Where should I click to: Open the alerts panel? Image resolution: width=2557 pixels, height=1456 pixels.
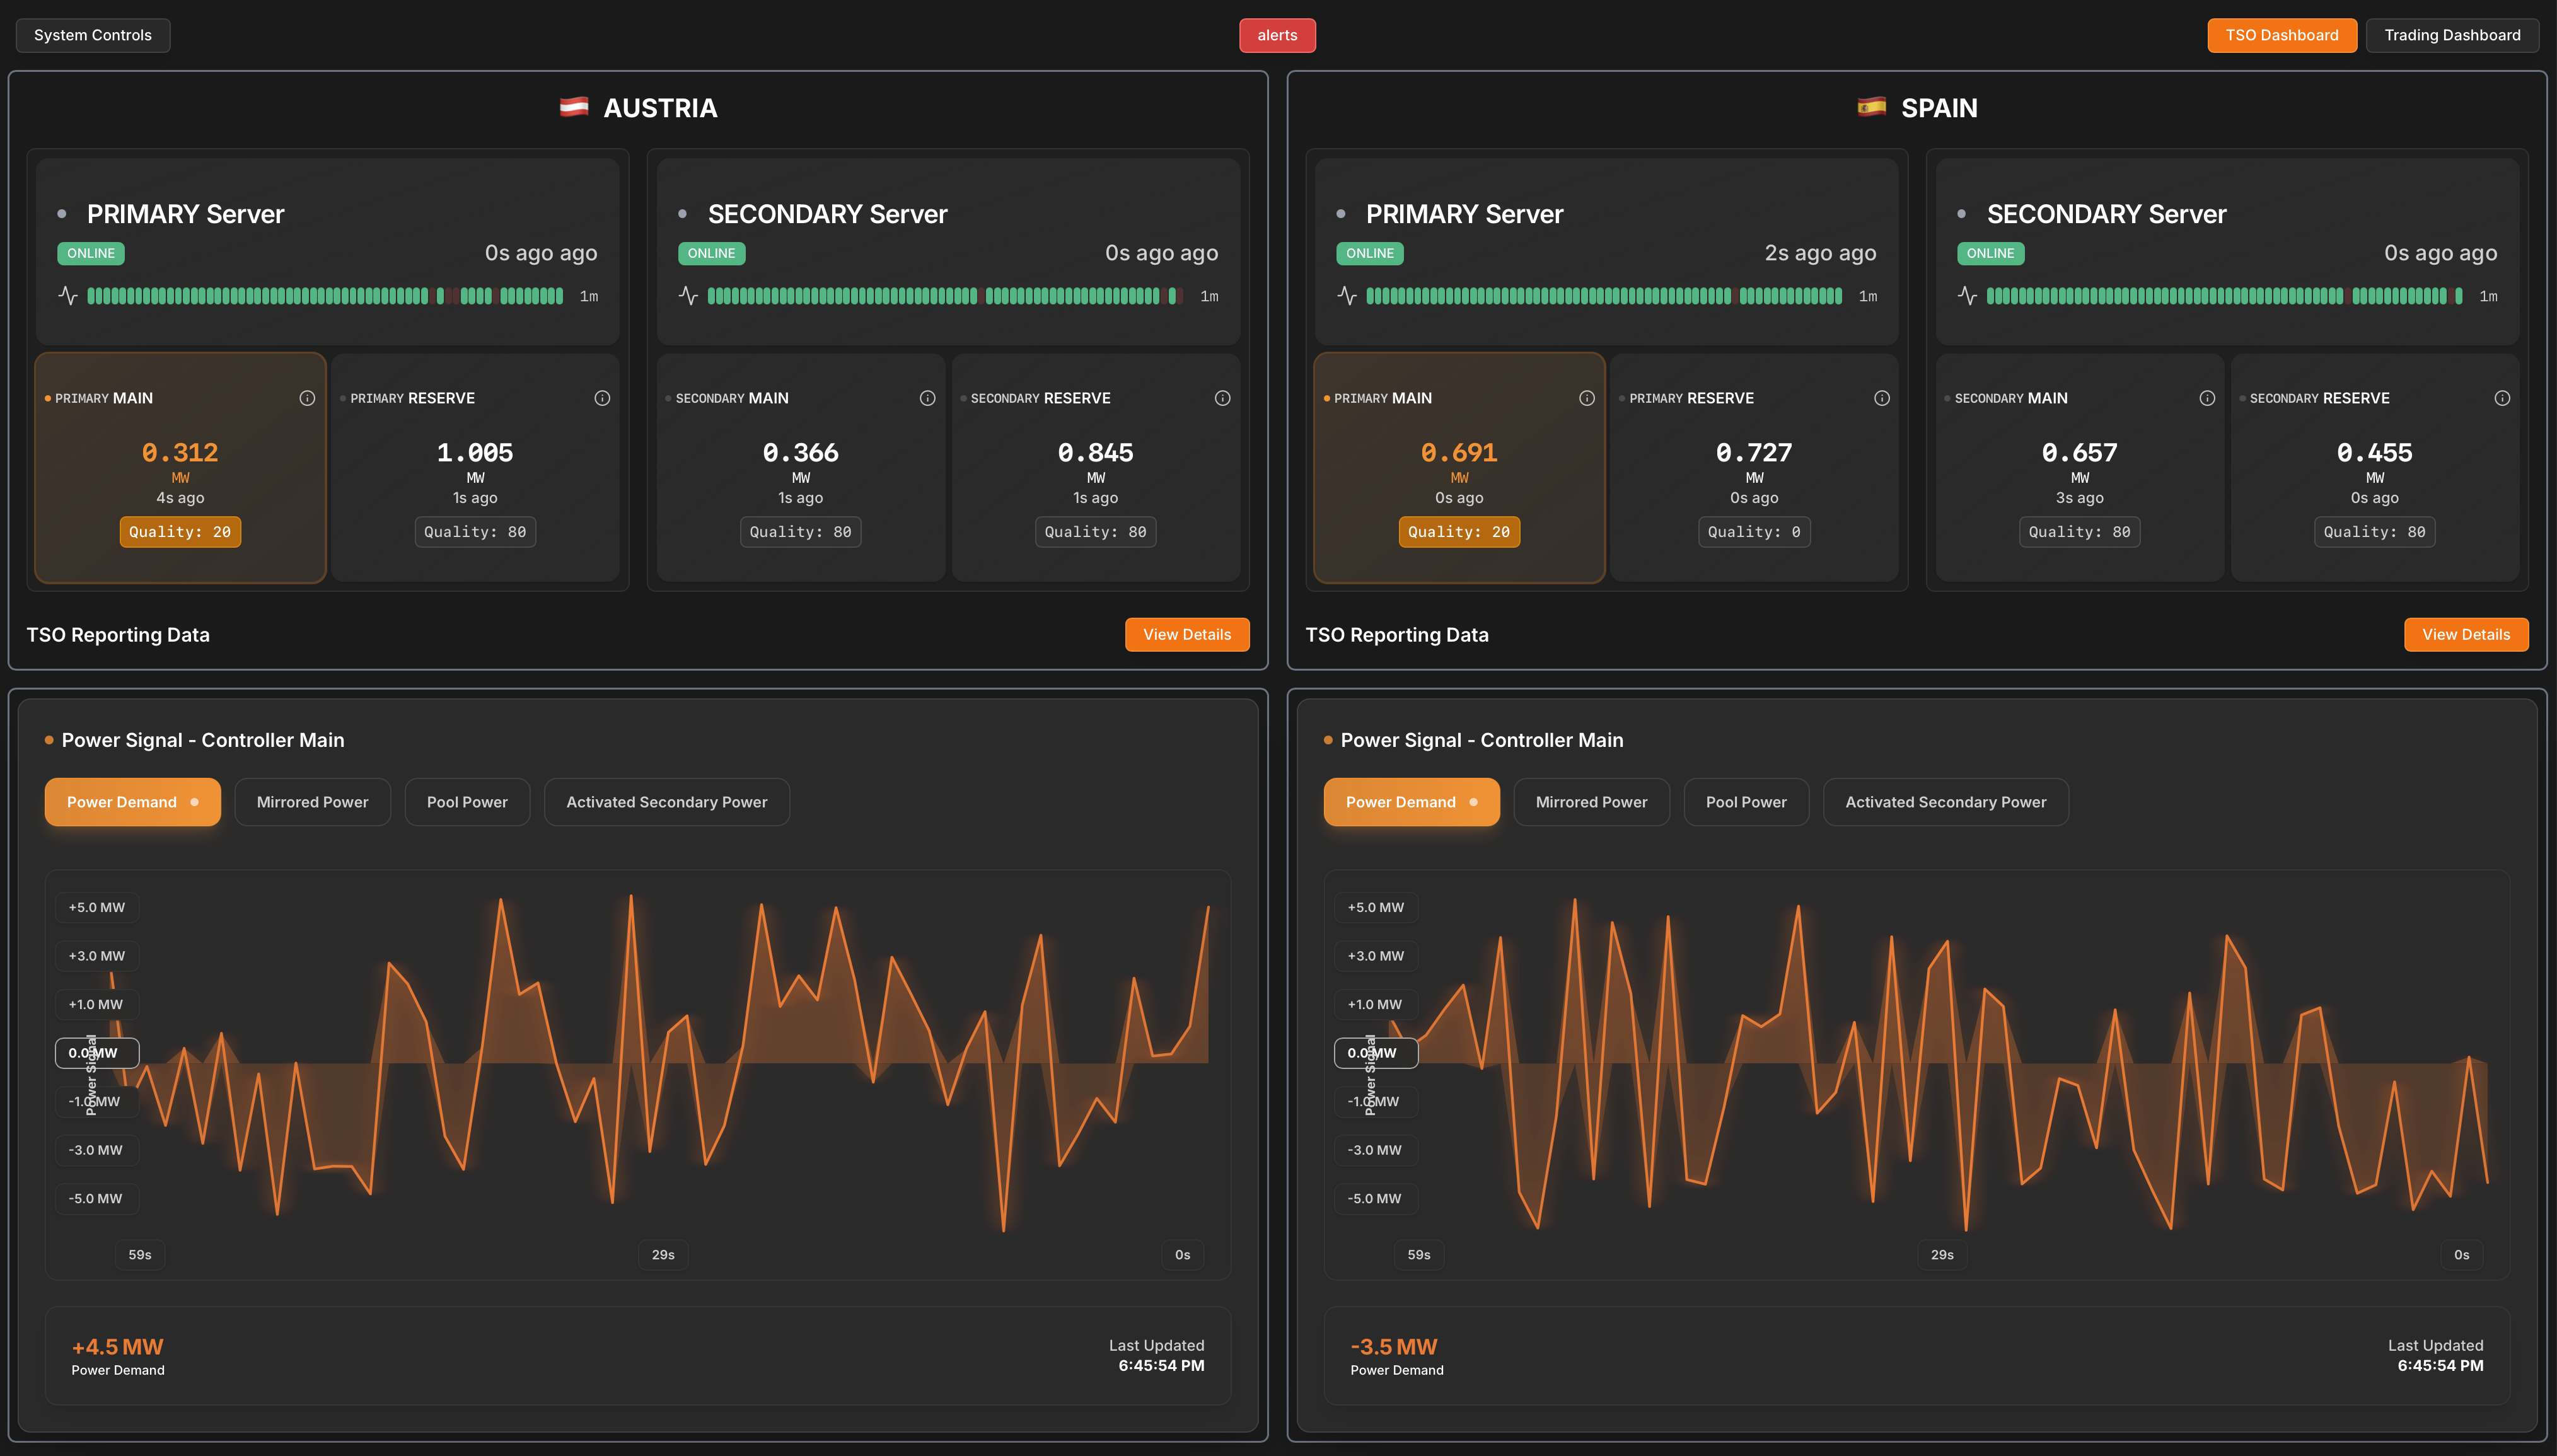click(1277, 35)
